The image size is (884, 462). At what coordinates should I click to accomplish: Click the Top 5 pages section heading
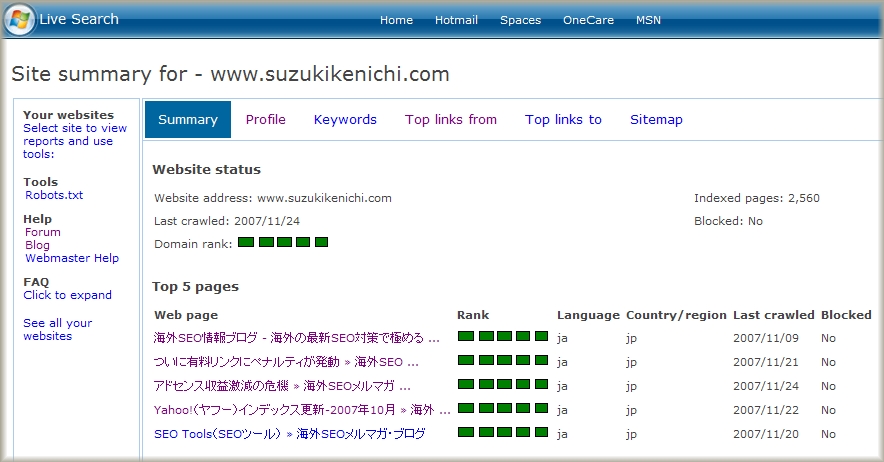click(x=195, y=287)
